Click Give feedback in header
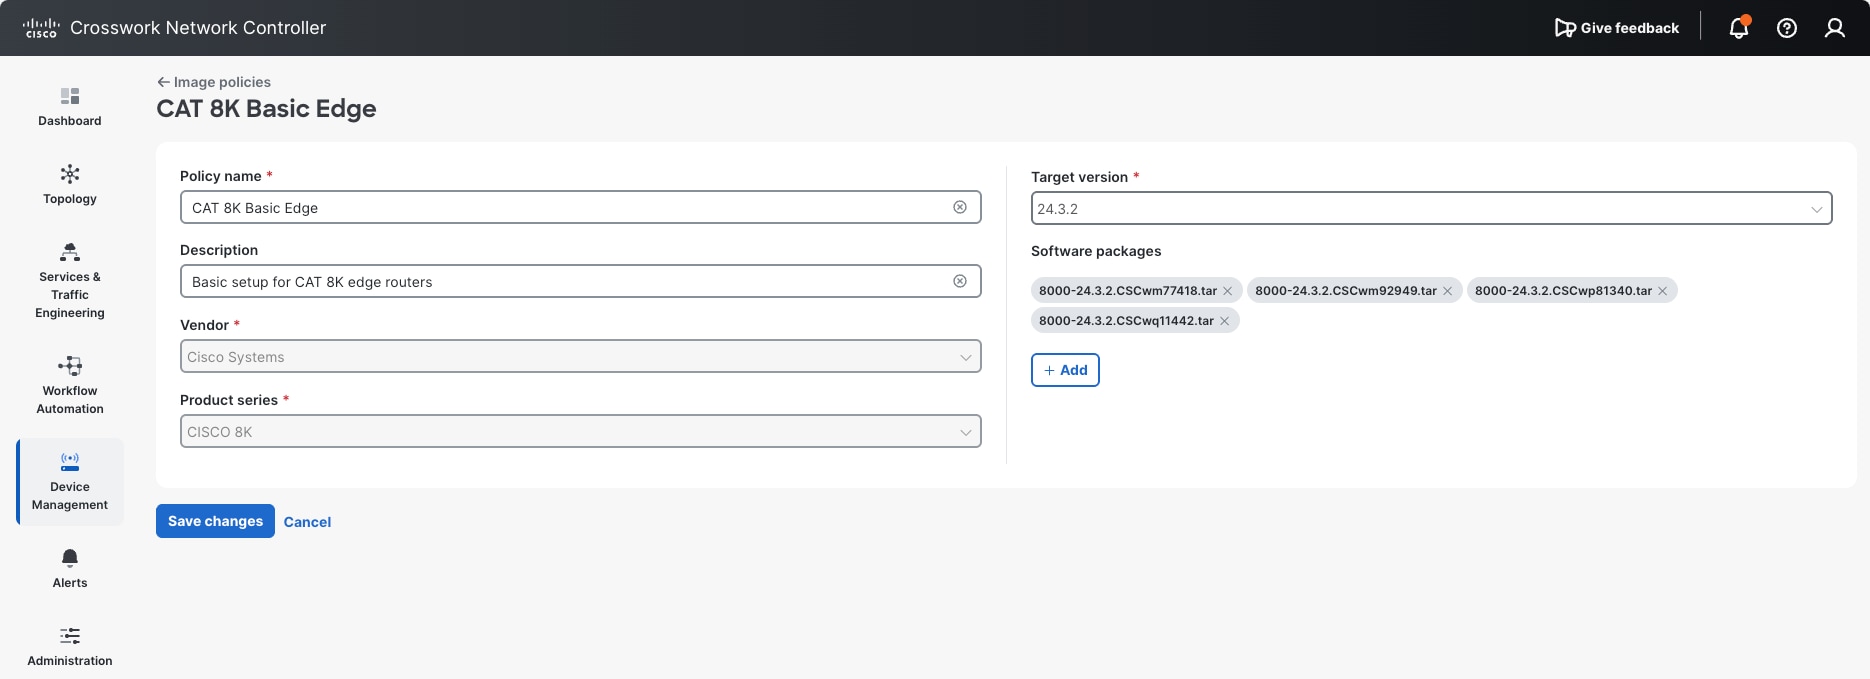The width and height of the screenshot is (1870, 679). point(1617,28)
